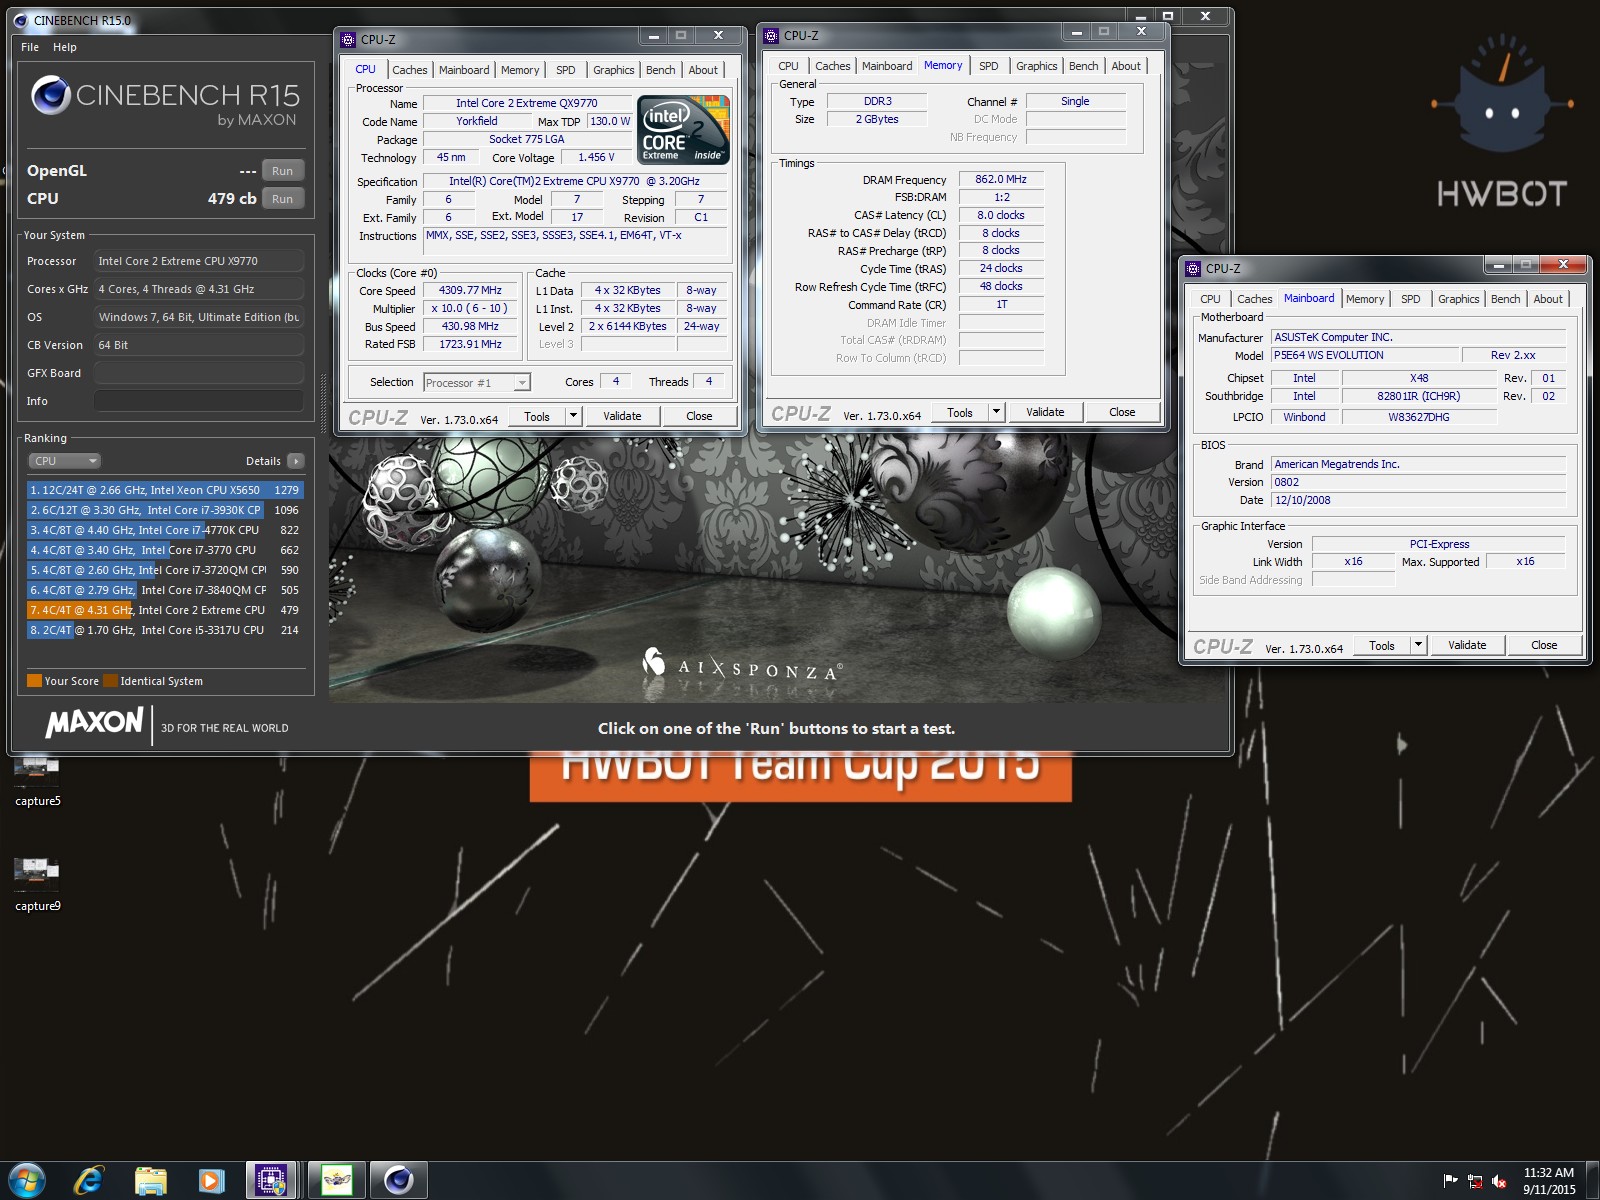The image size is (1600, 1200).
Task: Switch to Mainboard tab in CPU window
Action: (x=464, y=70)
